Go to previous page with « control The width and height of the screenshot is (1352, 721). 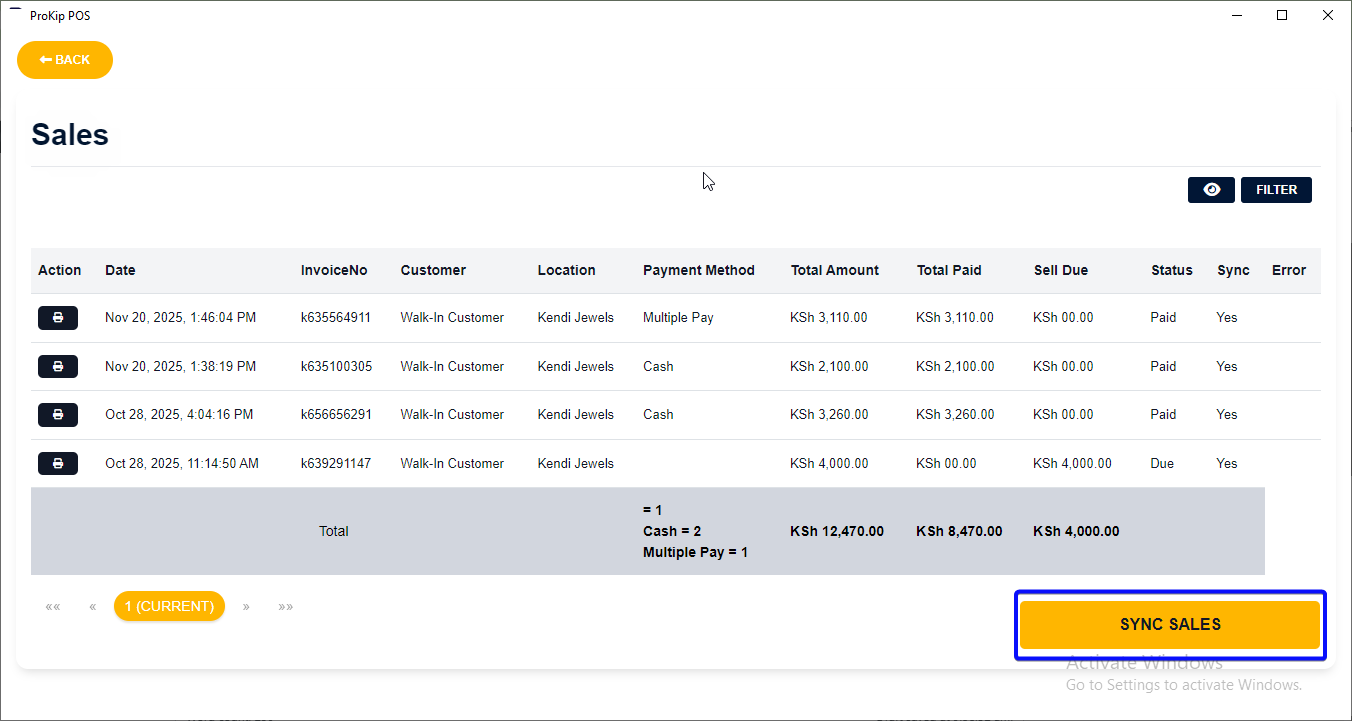pyautogui.click(x=92, y=606)
